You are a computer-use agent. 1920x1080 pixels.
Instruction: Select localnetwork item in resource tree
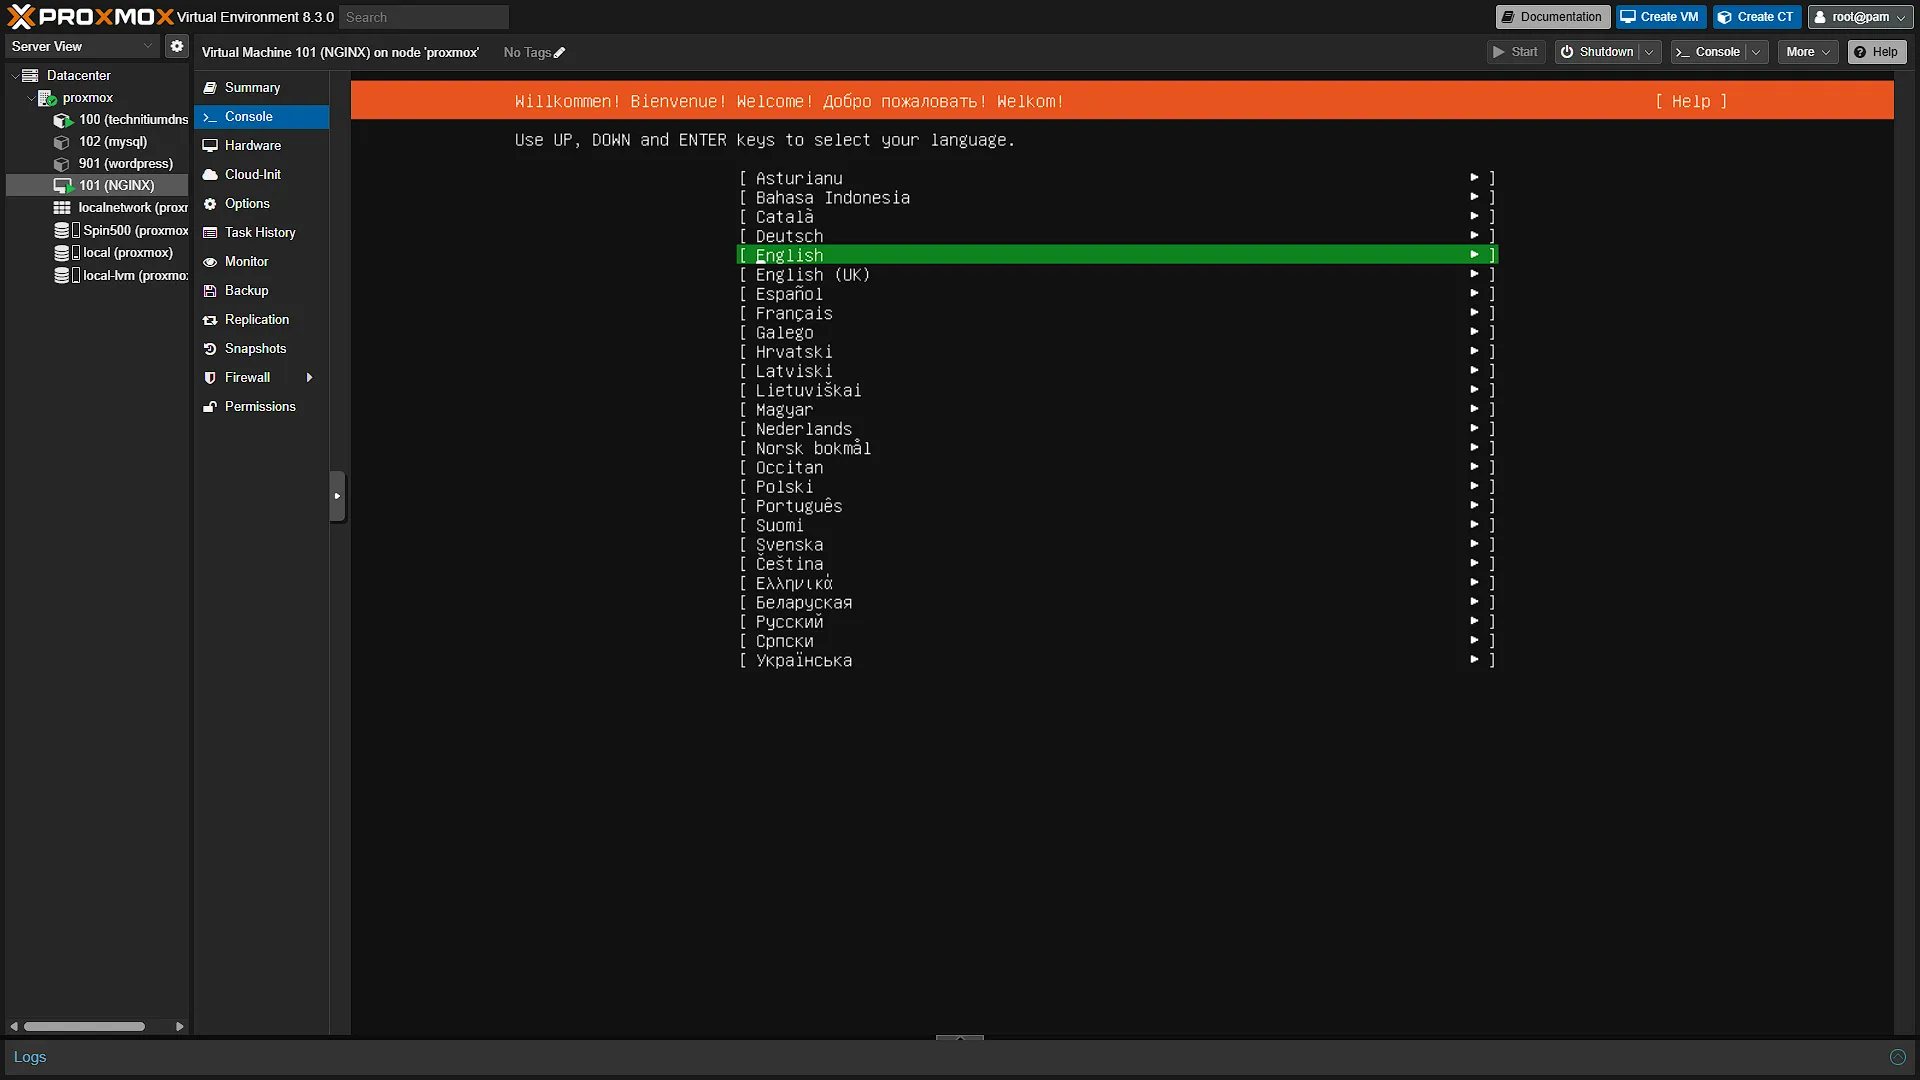[x=121, y=208]
